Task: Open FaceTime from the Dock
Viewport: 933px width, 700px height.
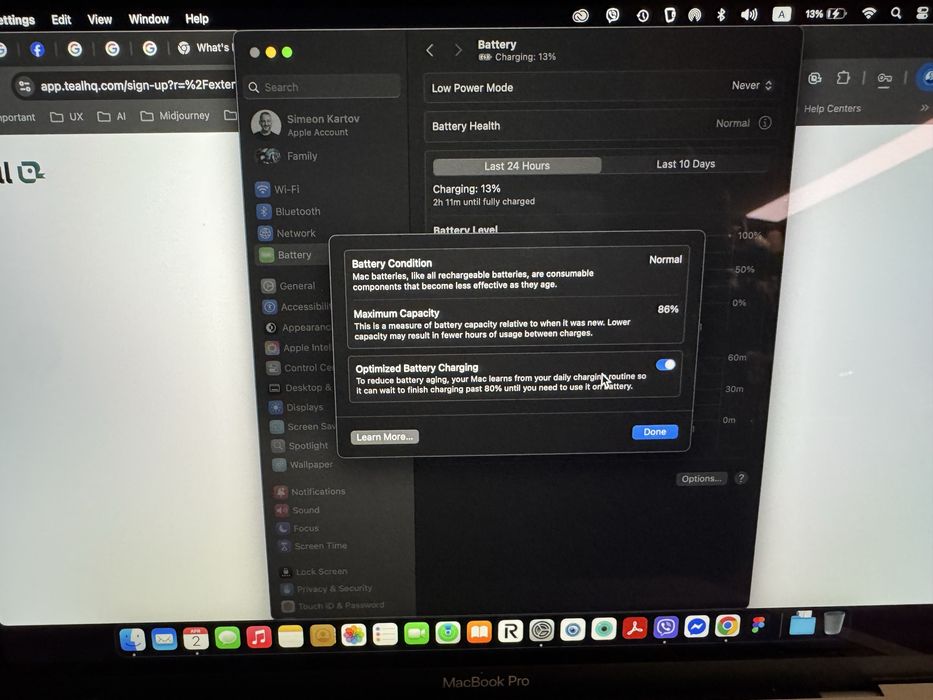Action: tap(417, 633)
